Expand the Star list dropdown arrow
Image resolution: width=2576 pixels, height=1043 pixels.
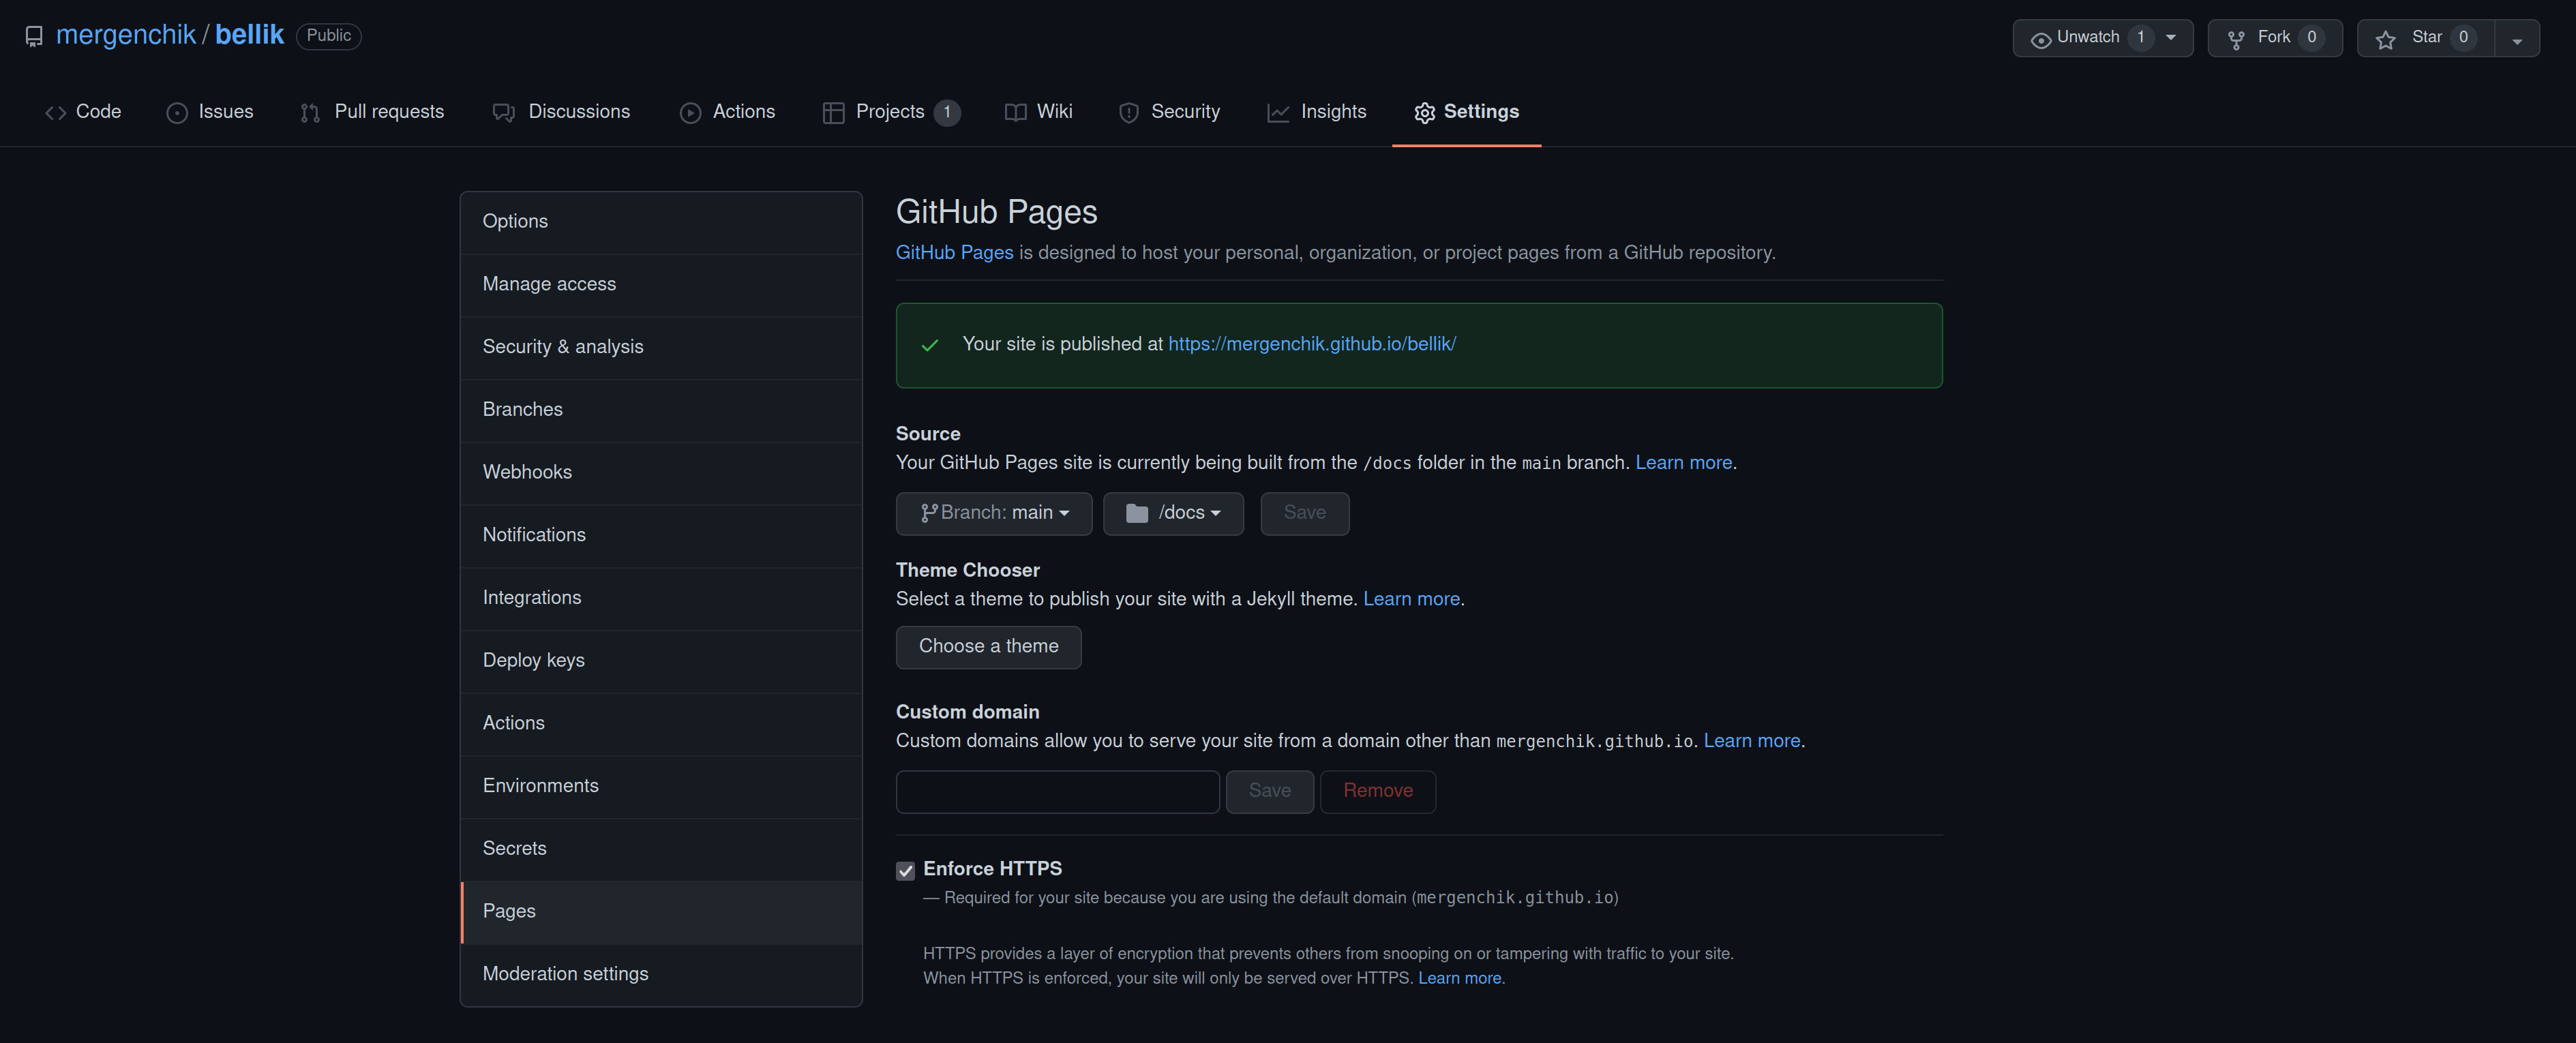(x=2517, y=39)
